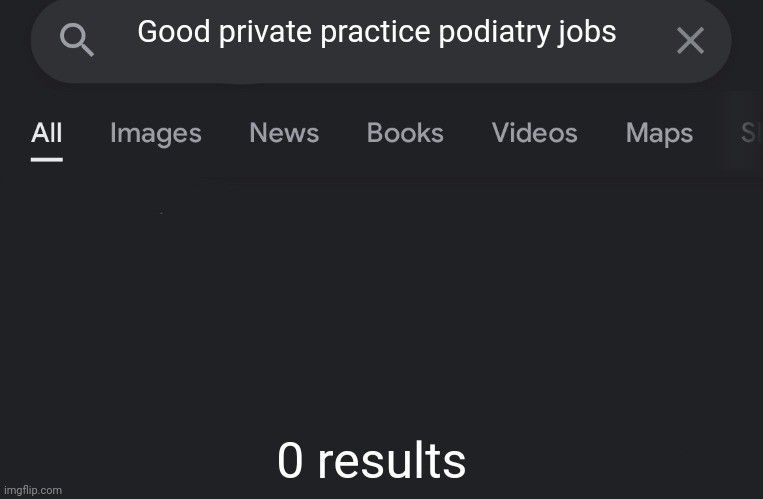Screen dimensions: 763x499
Task: Click the cut-off tab after Maps
Action: (x=749, y=132)
